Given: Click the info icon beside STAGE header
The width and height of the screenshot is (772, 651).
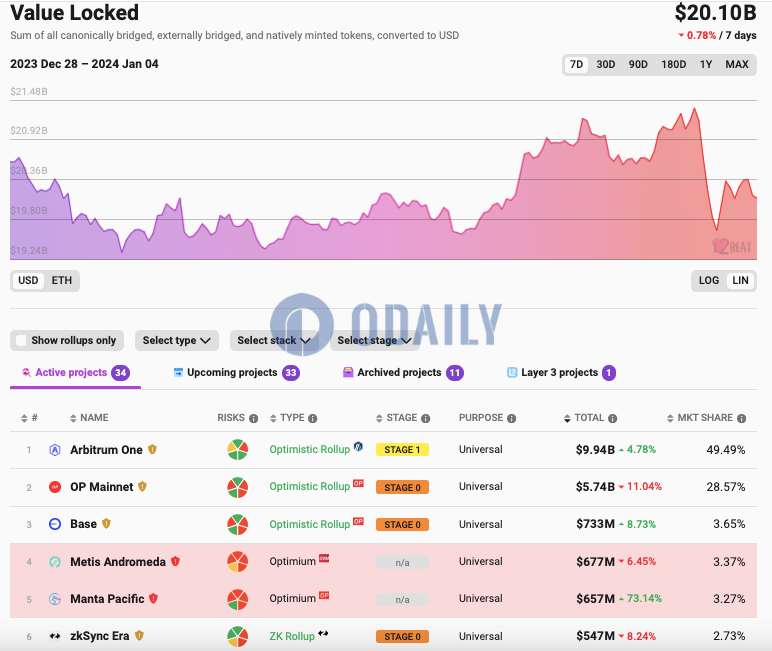Looking at the screenshot, I should pyautogui.click(x=425, y=418).
